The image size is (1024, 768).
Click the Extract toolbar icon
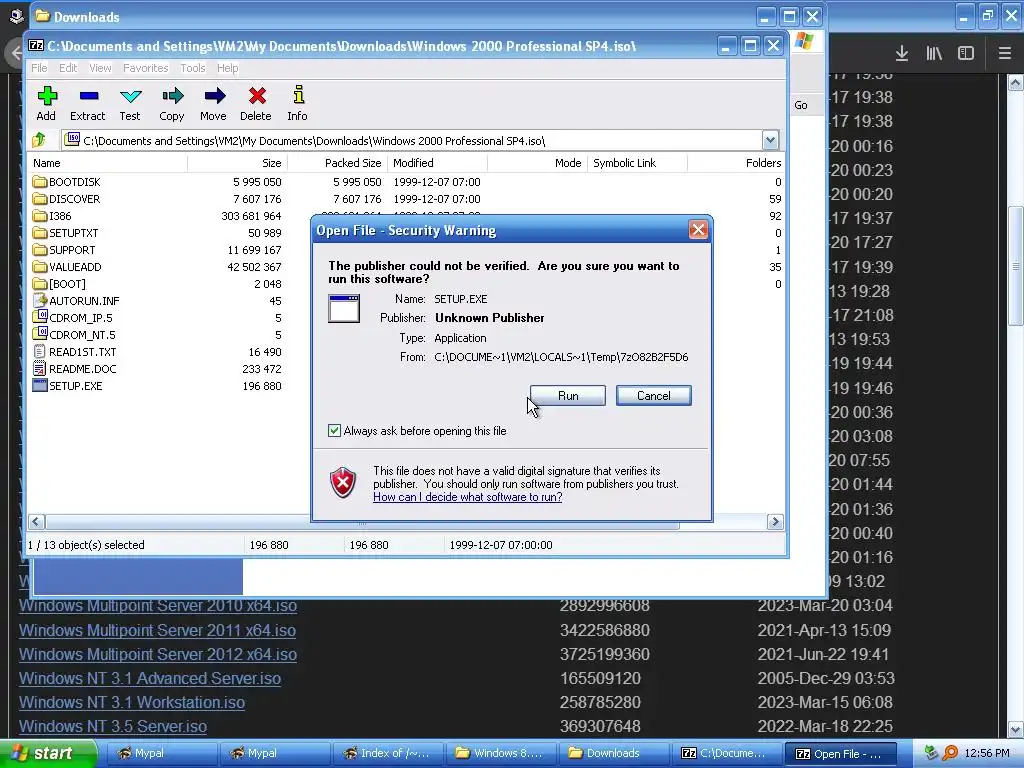[x=88, y=103]
